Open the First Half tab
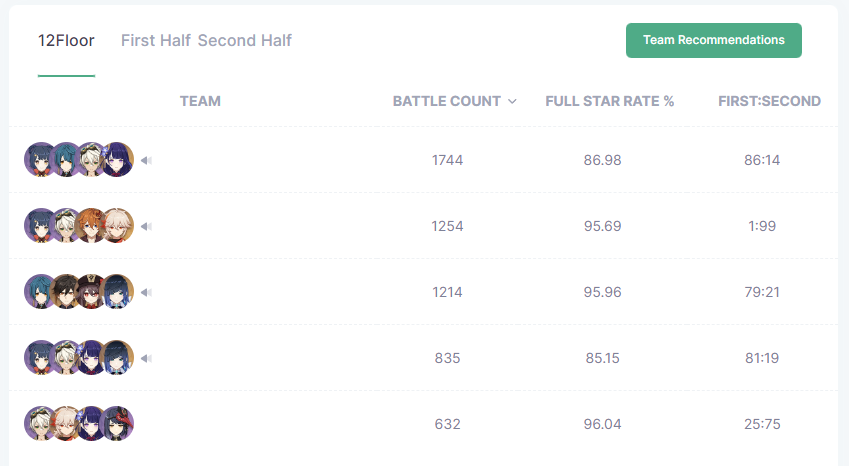The height and width of the screenshot is (466, 849). [x=156, y=41]
